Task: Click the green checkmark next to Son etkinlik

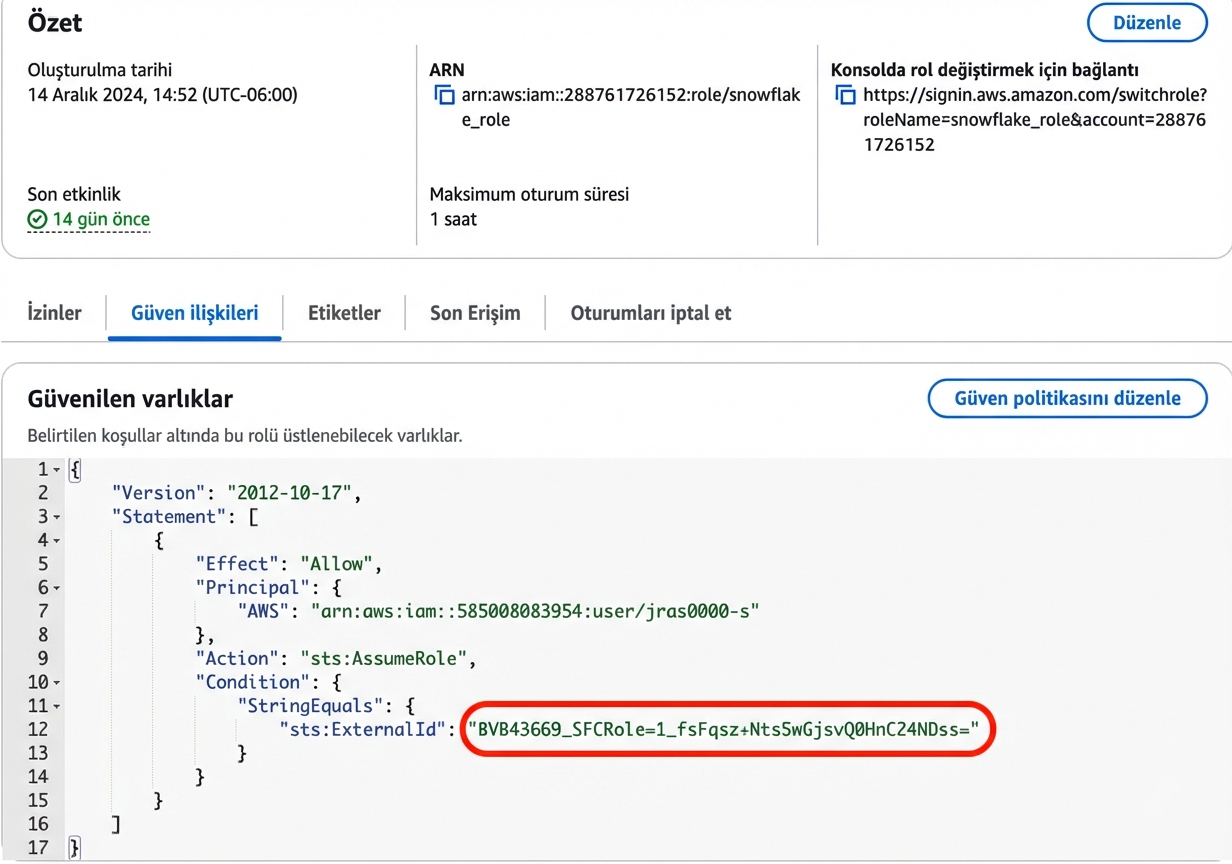Action: tap(37, 221)
